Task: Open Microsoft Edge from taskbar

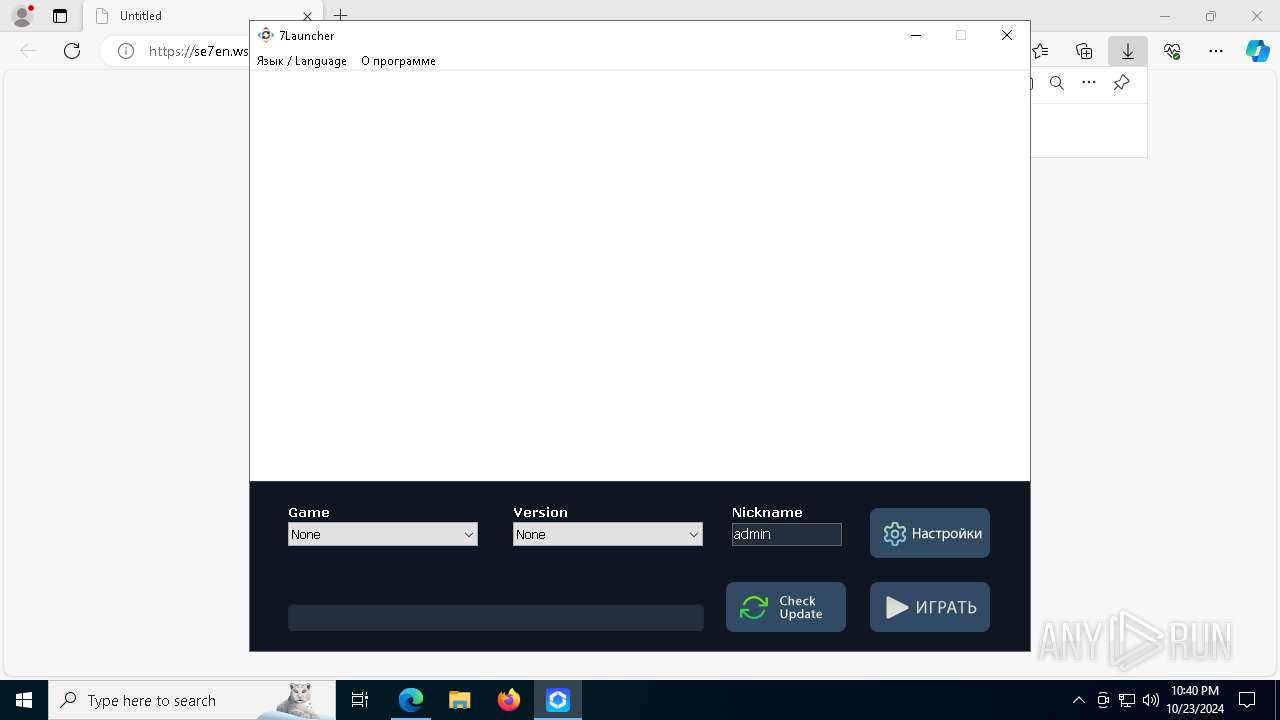Action: (x=411, y=700)
